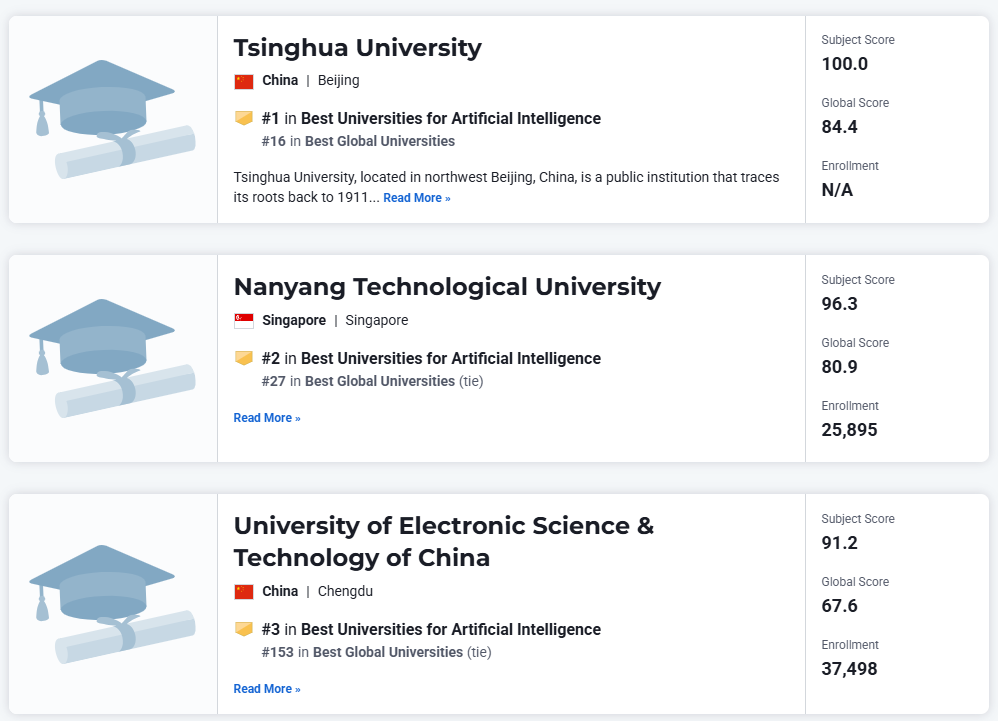Click Read More under Nanyang Technological University

pos(267,418)
